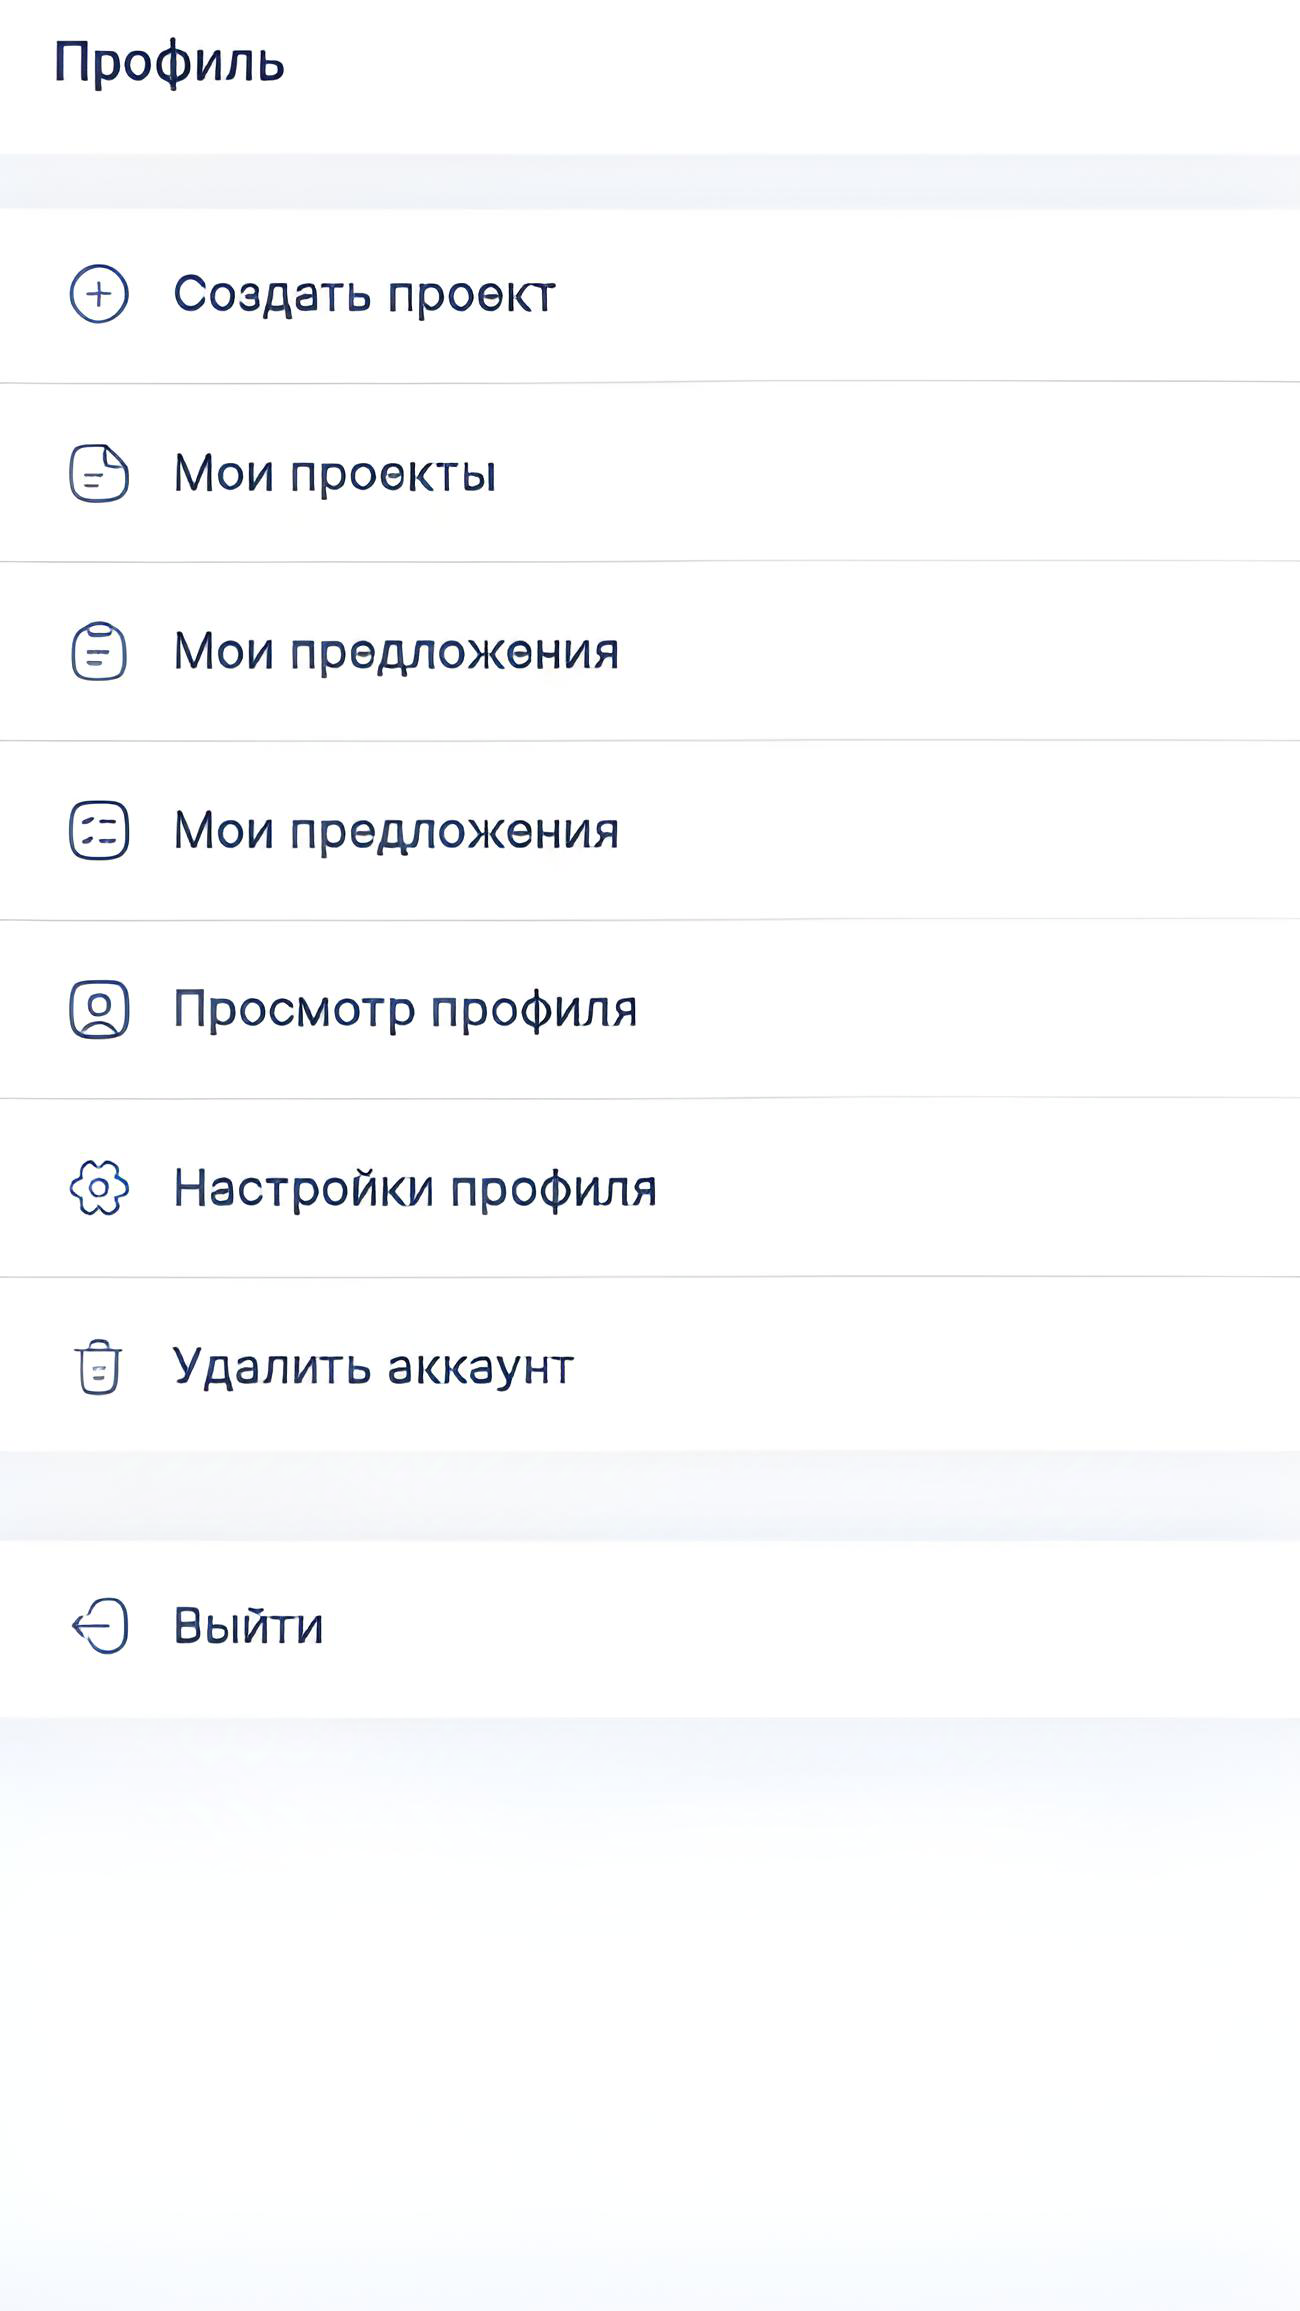
Task: Select the user avatar icon for Просмотр профиля
Action: pyautogui.click(x=98, y=1008)
